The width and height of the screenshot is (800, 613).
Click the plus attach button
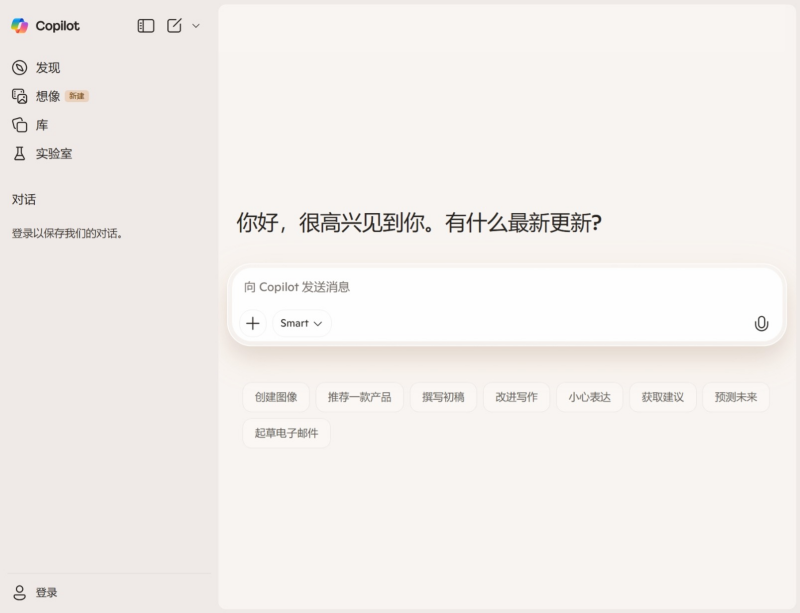pos(253,323)
